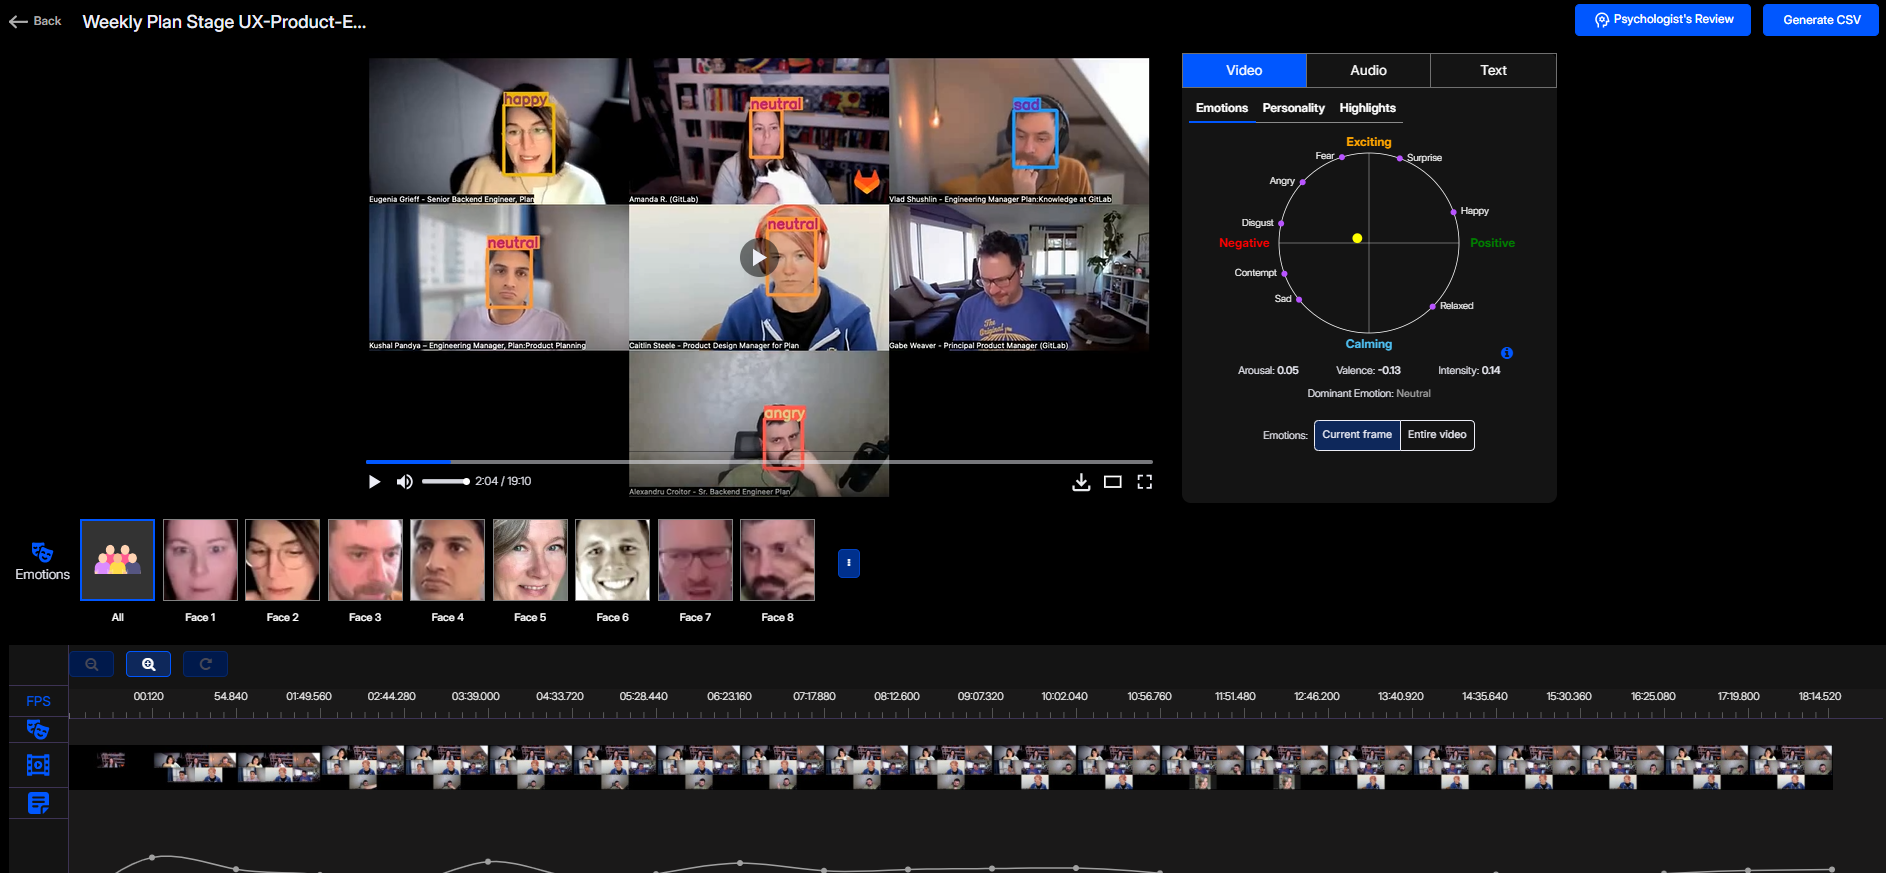This screenshot has width=1886, height=873.
Task: Click the yellow point on emotion wheel
Action: [x=1357, y=238]
